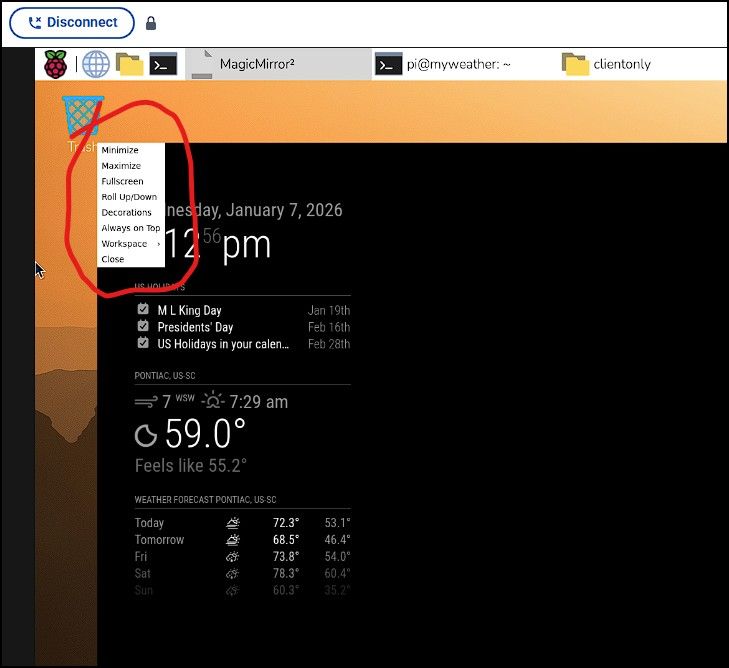This screenshot has width=729, height=668.
Task: Open the Raspberry Pi main menu
Action: click(56, 64)
